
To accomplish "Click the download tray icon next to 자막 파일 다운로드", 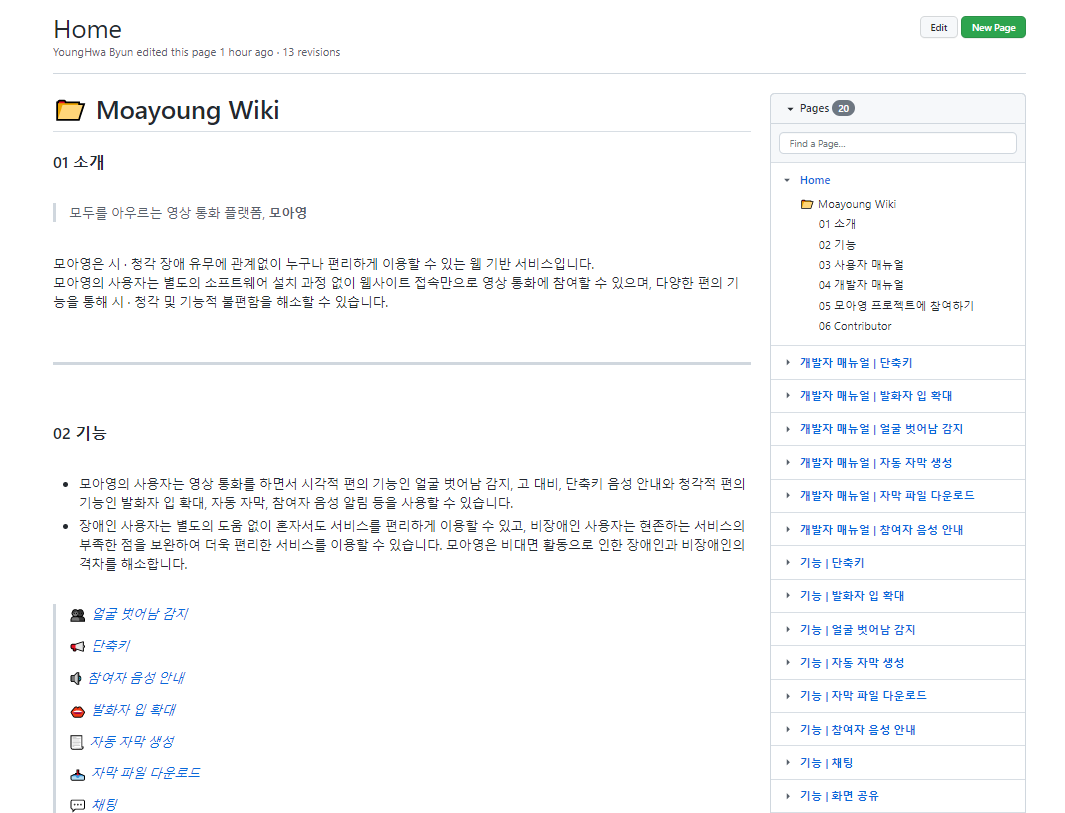I will coord(77,774).
